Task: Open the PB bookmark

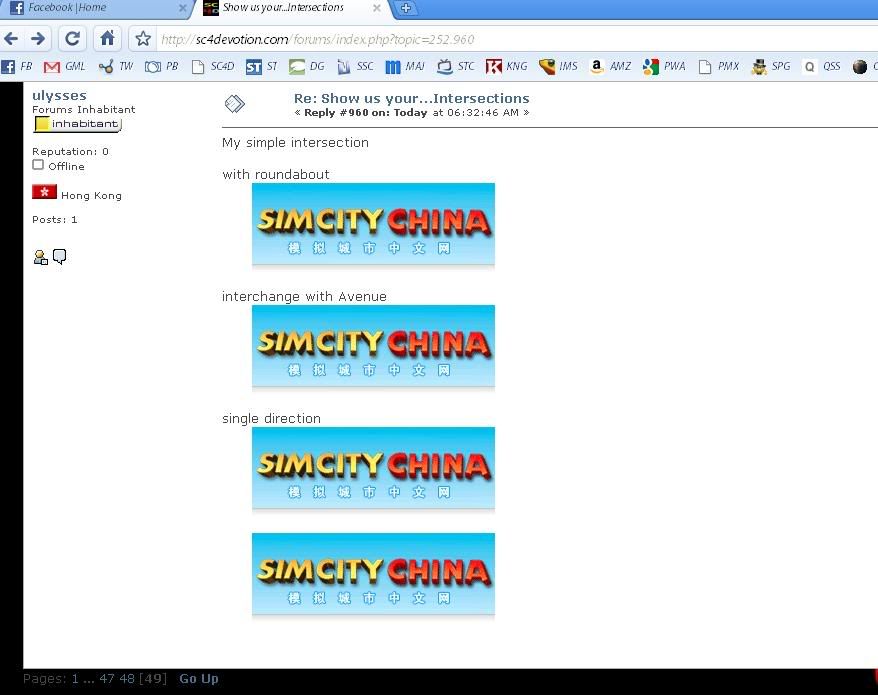Action: (161, 67)
